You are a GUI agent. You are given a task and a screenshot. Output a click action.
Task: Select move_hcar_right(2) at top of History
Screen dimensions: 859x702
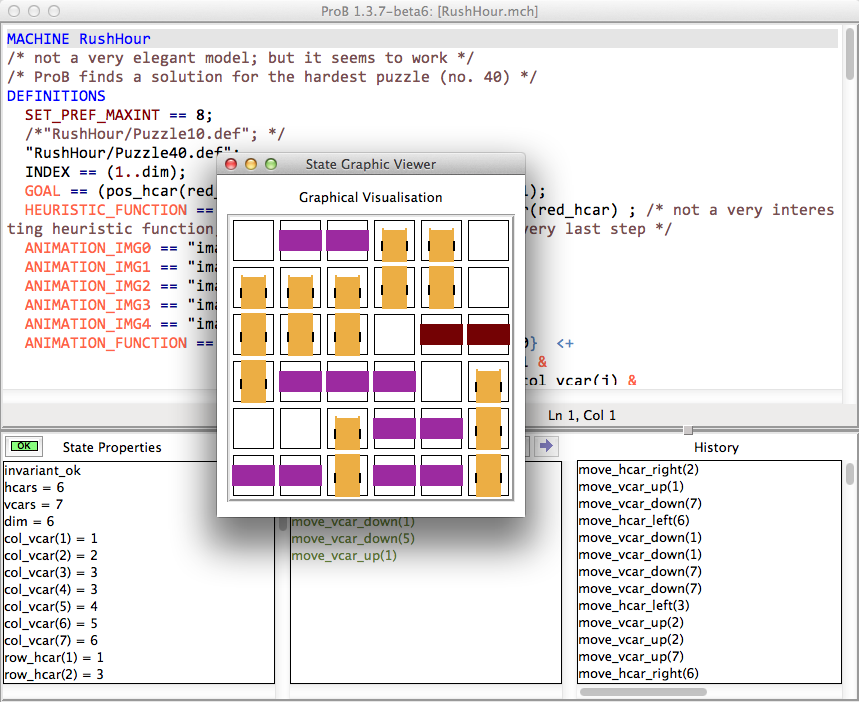coord(629,468)
